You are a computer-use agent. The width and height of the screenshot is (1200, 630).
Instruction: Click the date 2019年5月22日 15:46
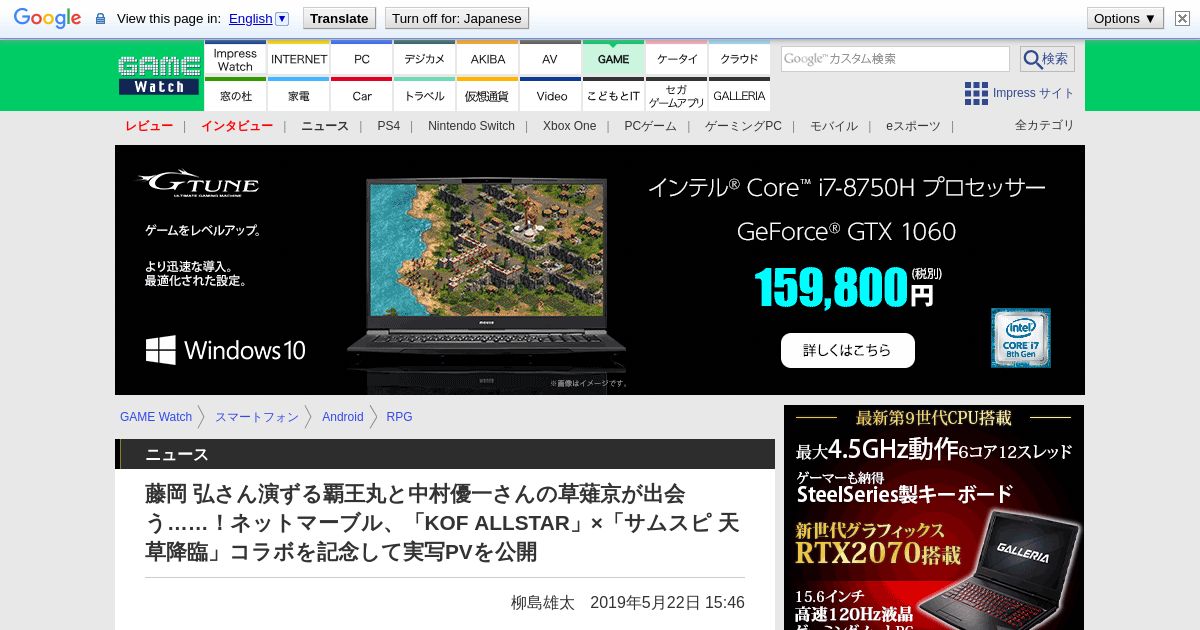tap(667, 603)
